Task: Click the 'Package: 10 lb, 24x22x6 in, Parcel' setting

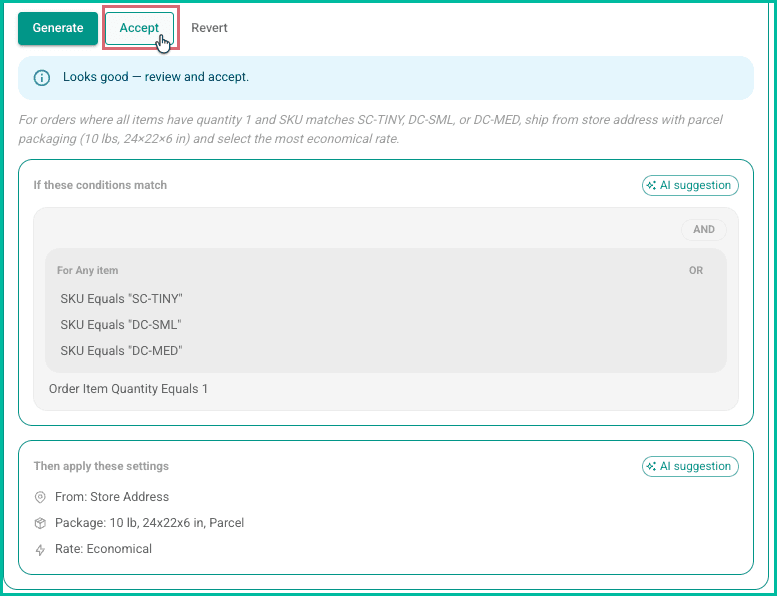Action: tap(150, 523)
